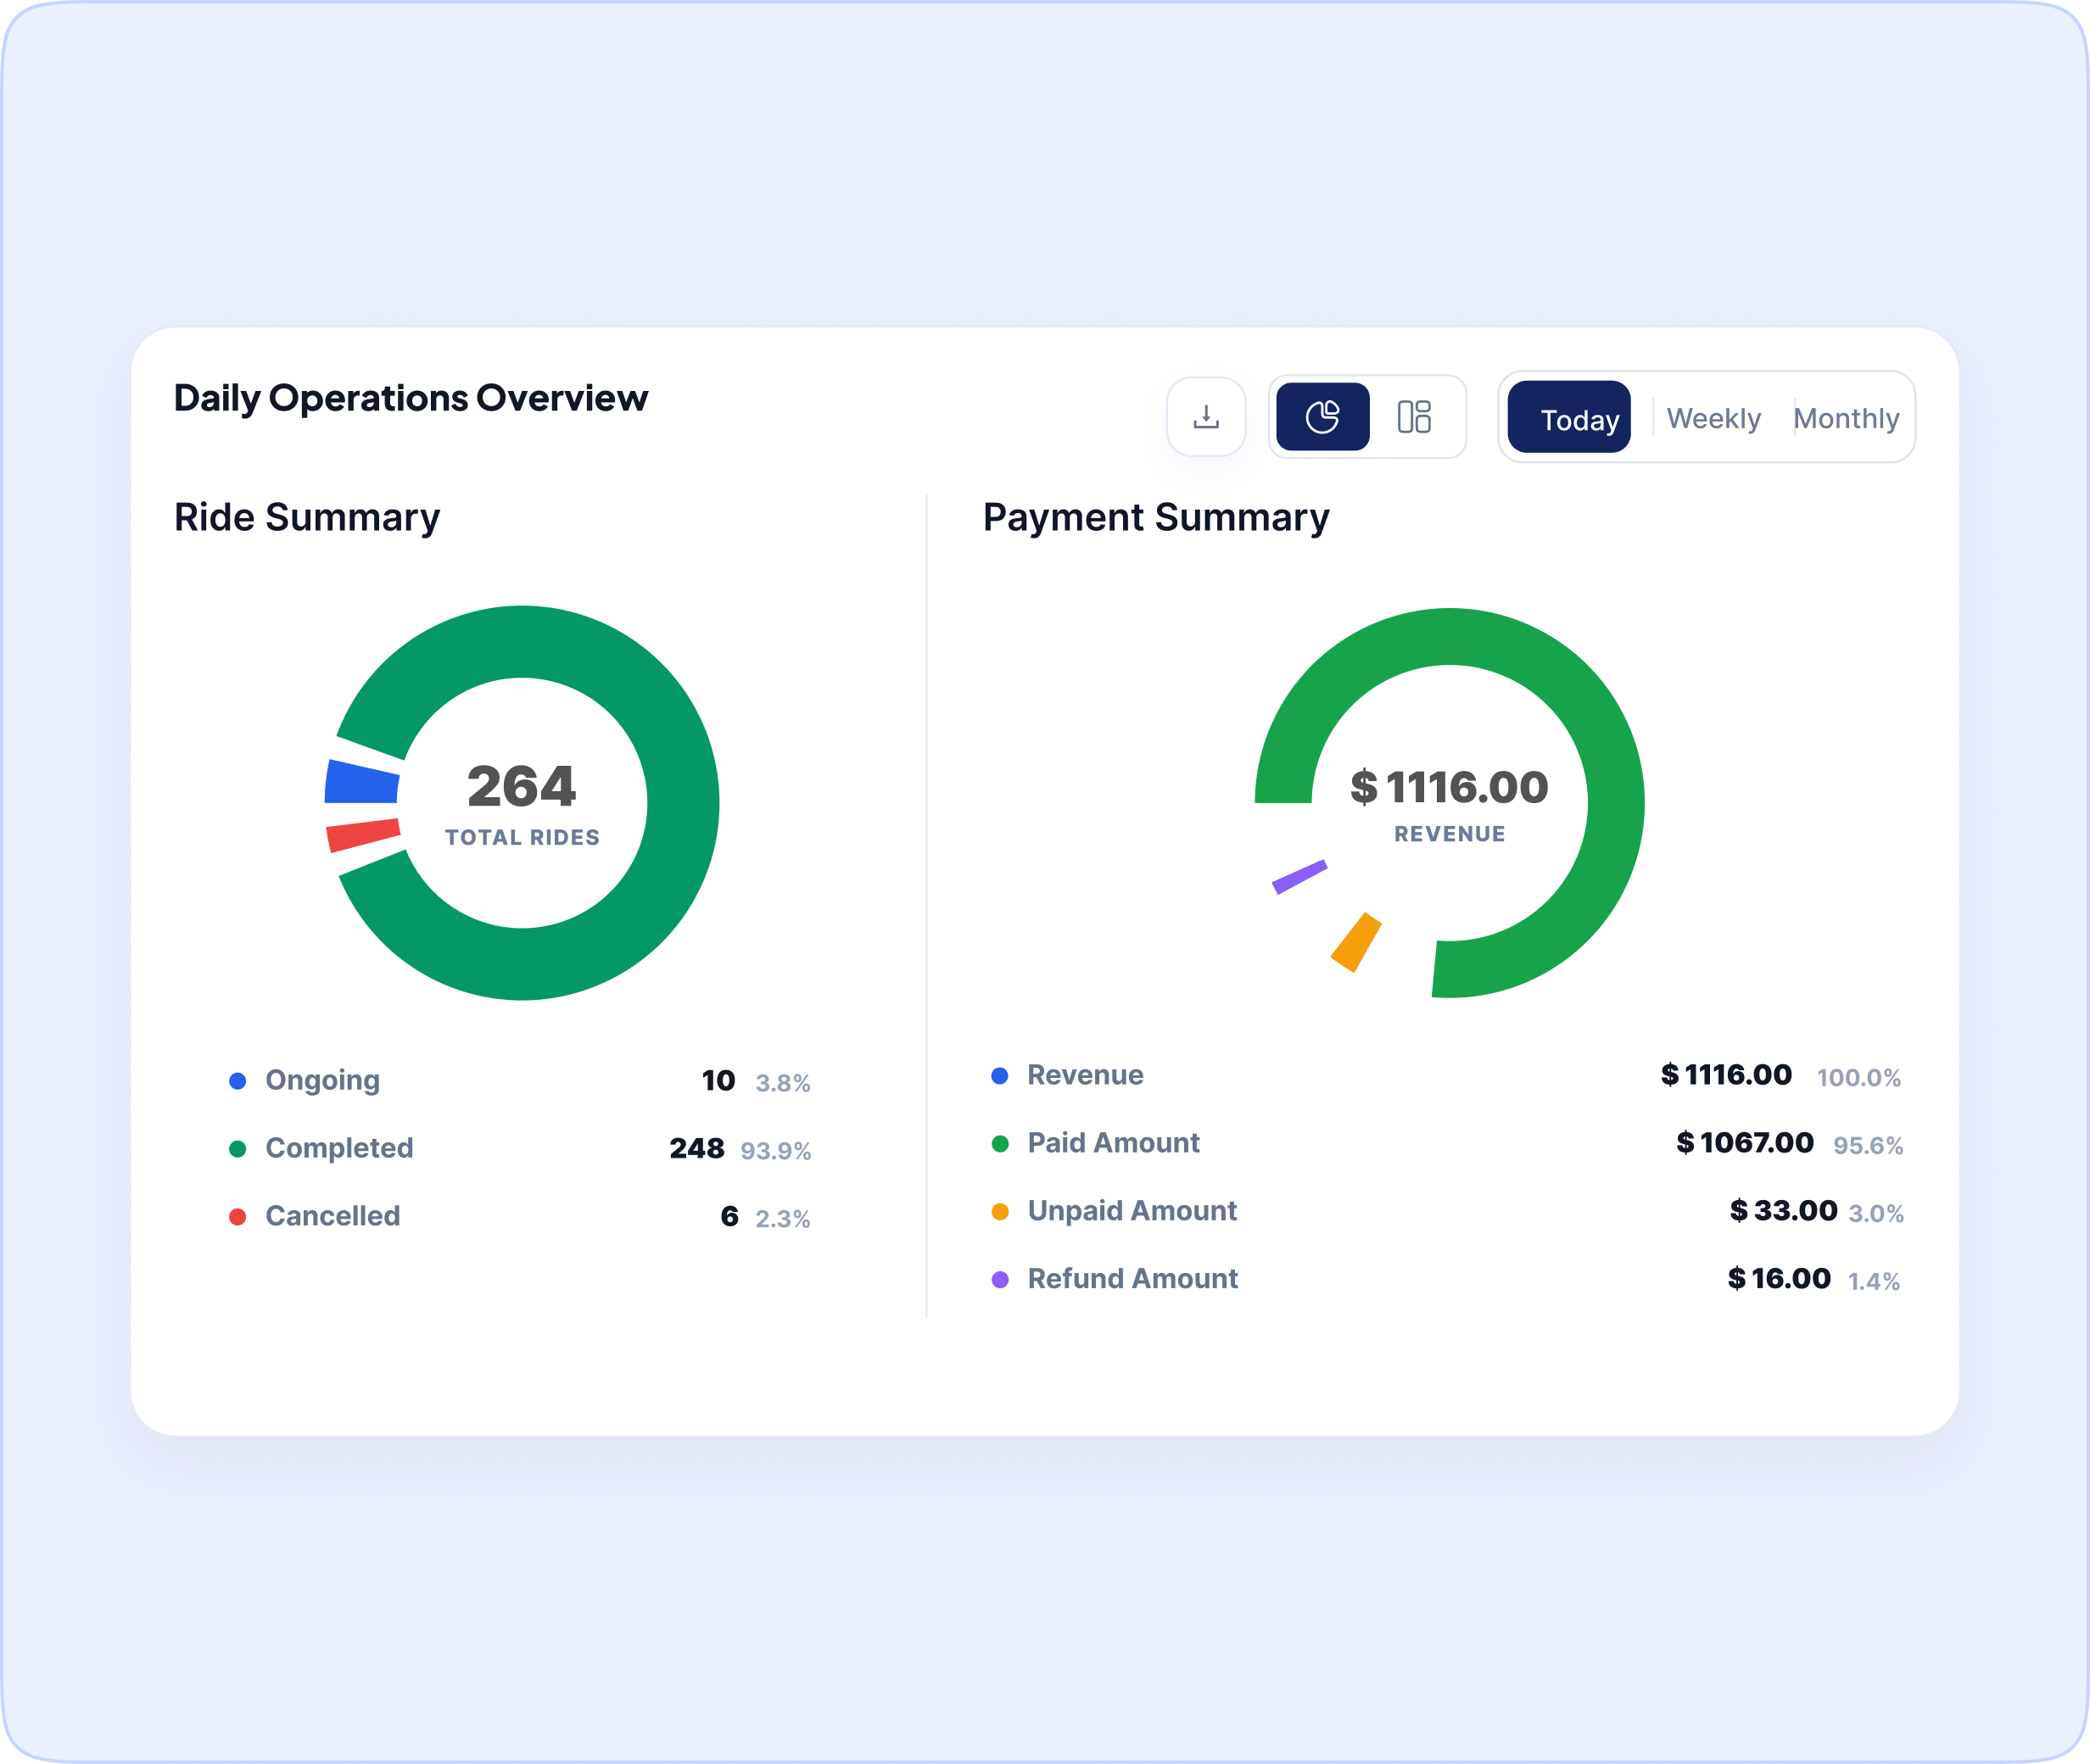The image size is (2090, 1764).
Task: Click the Revenue blue legend dot
Action: pos(1000,1076)
